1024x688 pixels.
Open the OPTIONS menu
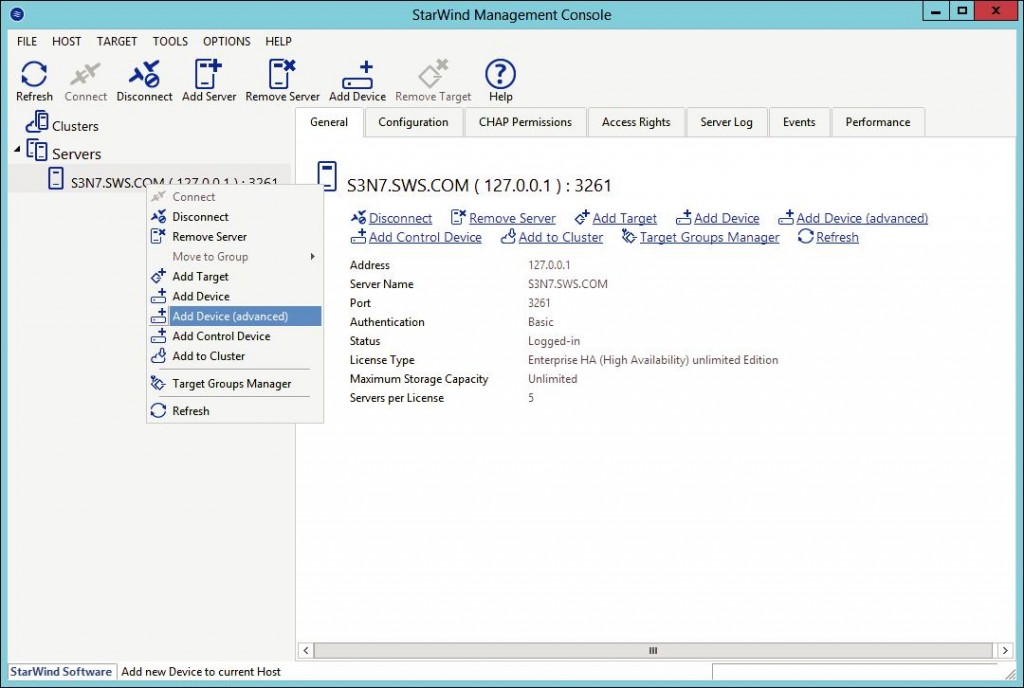point(227,41)
